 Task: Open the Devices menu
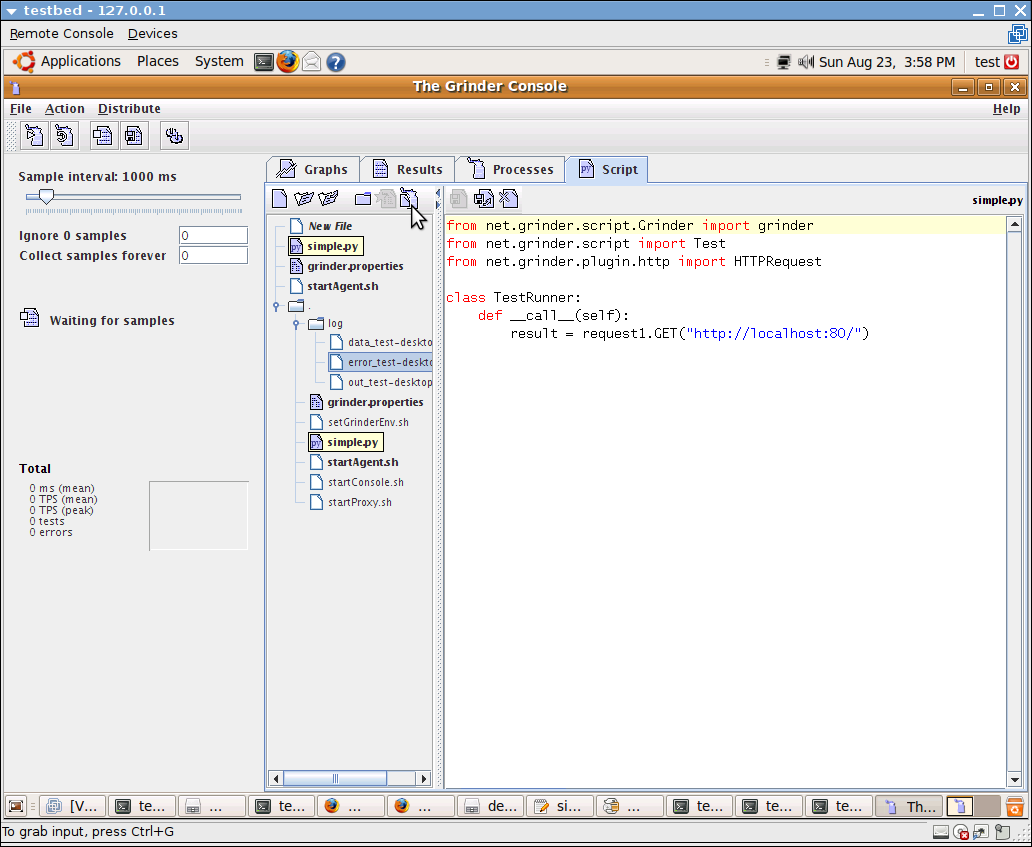[153, 34]
